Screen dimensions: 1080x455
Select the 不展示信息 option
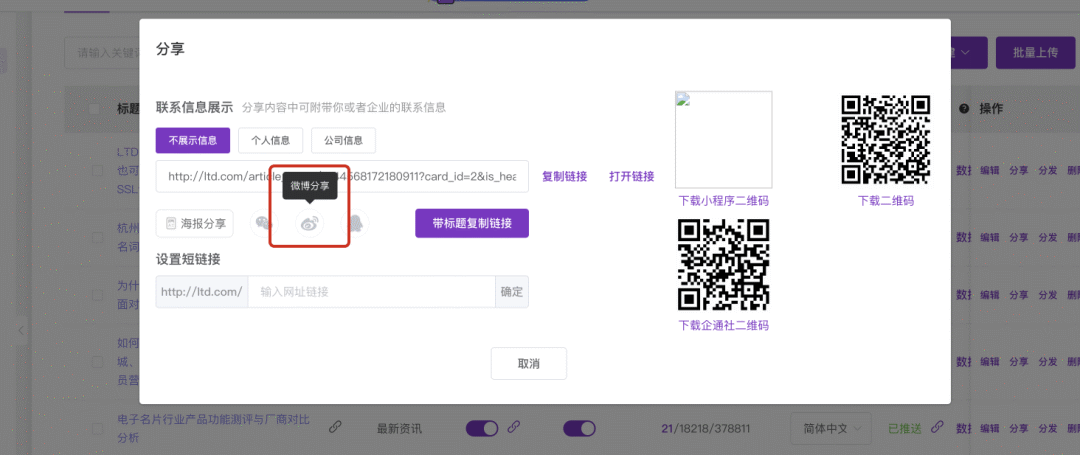click(x=193, y=140)
